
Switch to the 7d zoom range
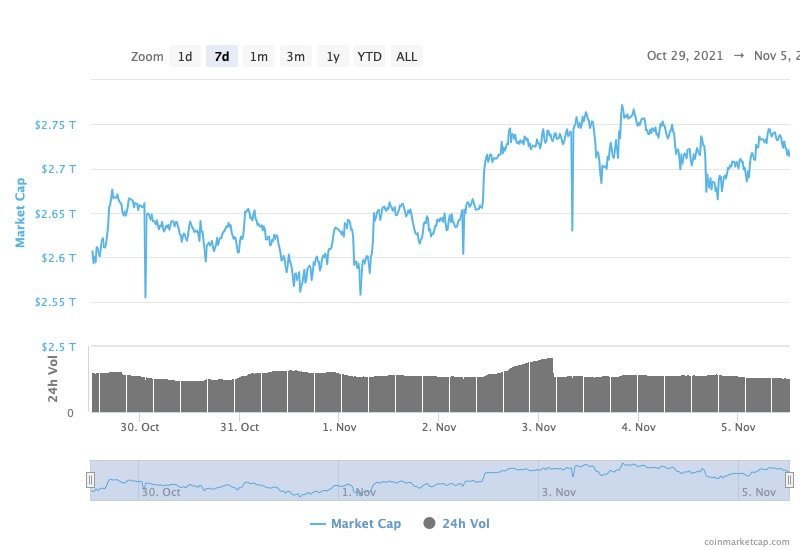coord(222,57)
